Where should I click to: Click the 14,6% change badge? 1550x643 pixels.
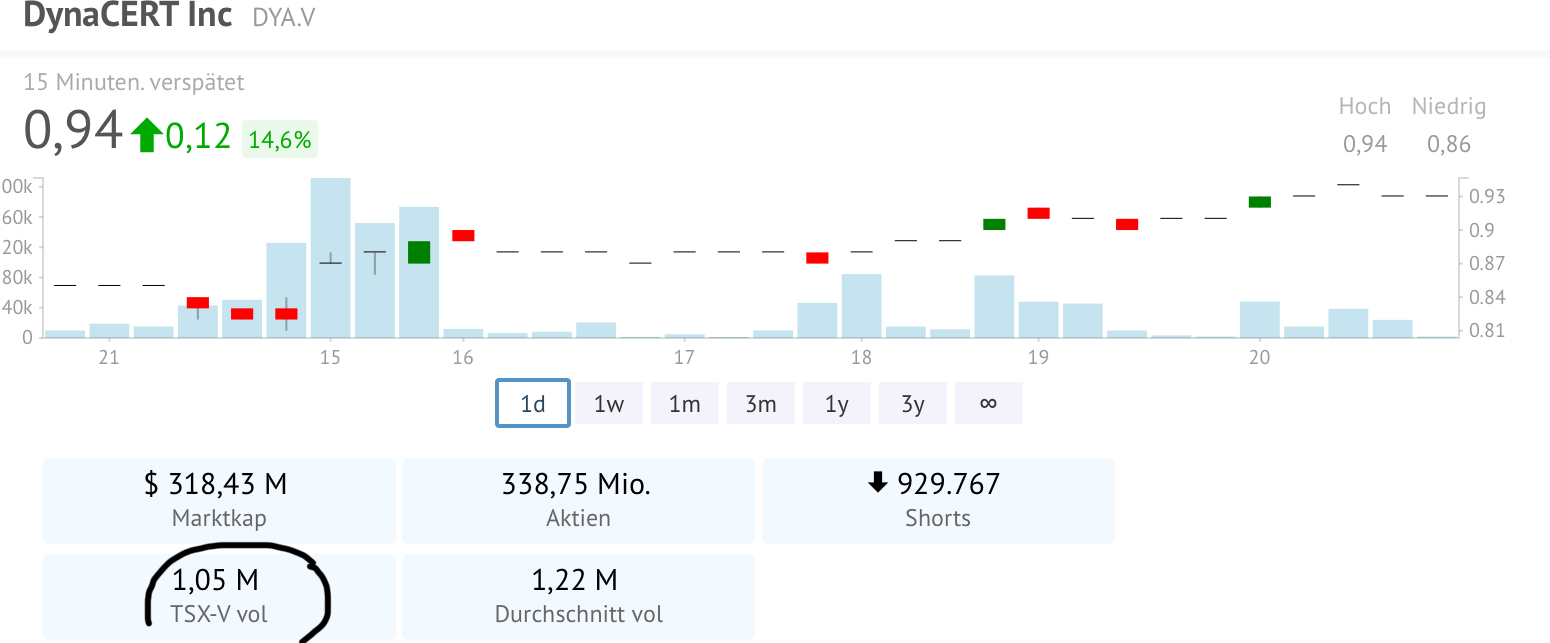(280, 140)
